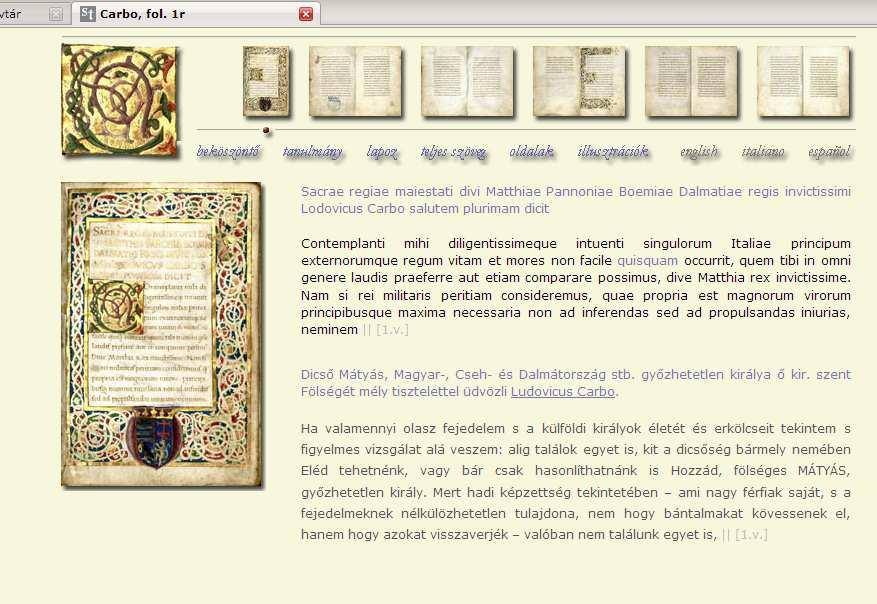Open the beköszöntő navigation link
The image size is (877, 604).
[229, 152]
